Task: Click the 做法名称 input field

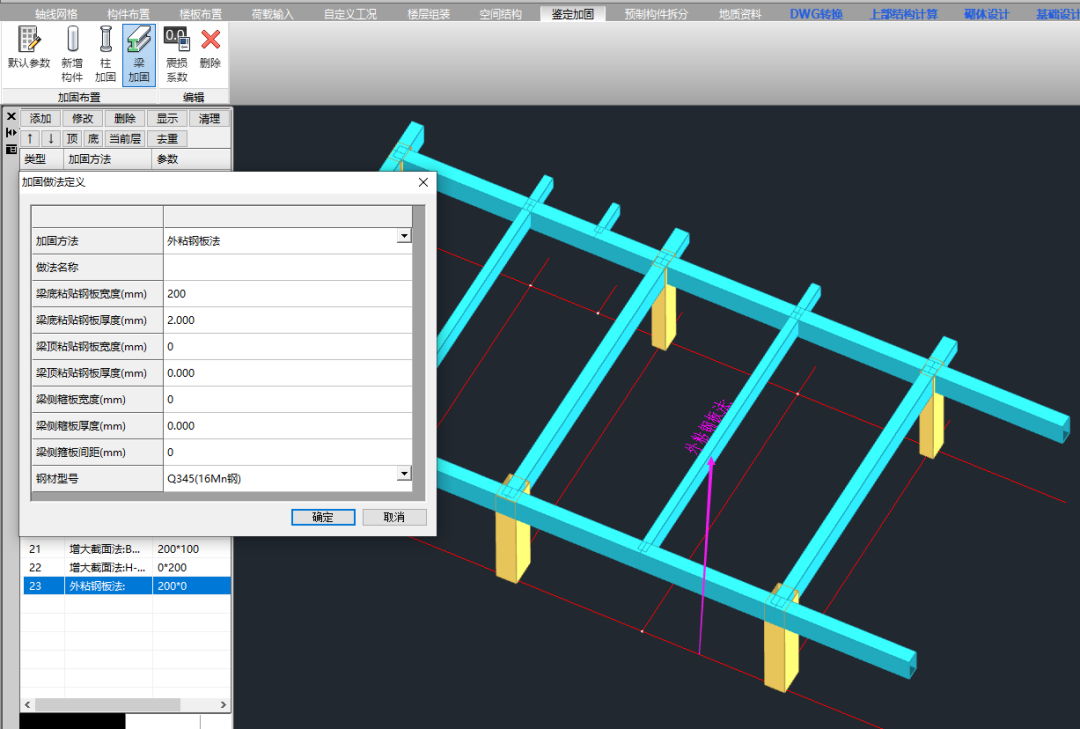Action: (x=287, y=267)
